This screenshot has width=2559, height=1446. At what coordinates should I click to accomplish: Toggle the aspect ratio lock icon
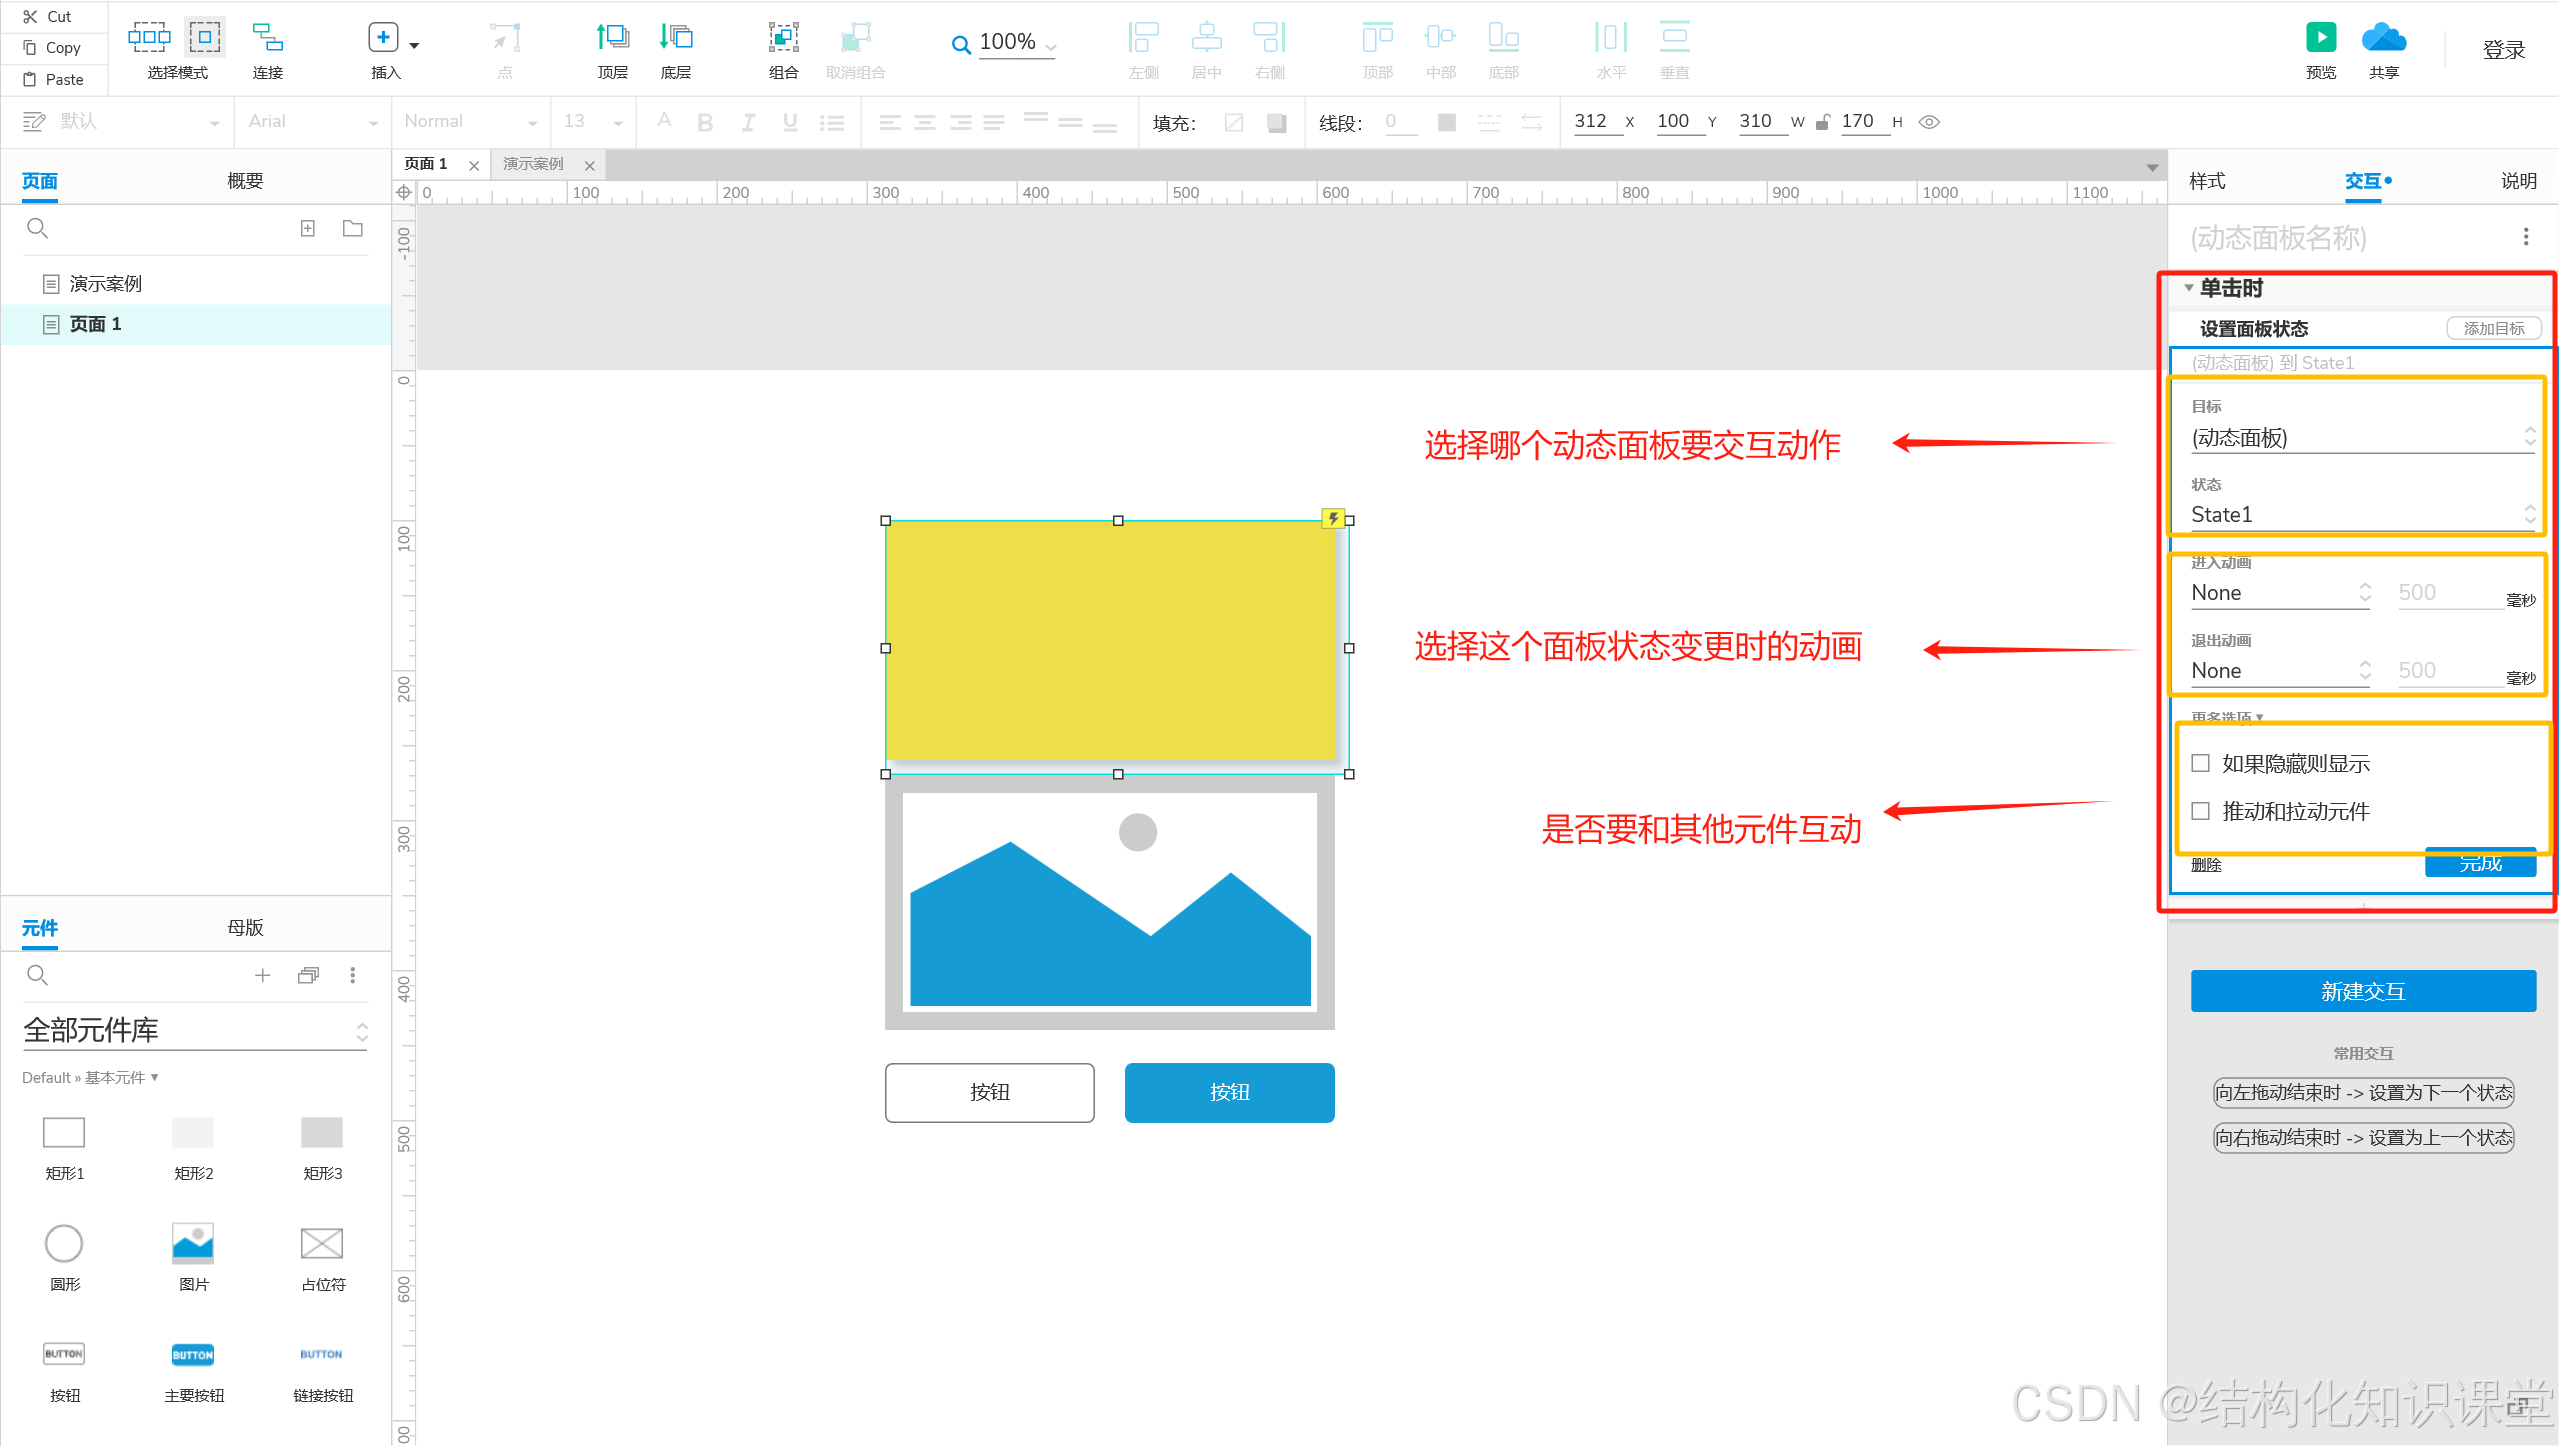pyautogui.click(x=1823, y=122)
